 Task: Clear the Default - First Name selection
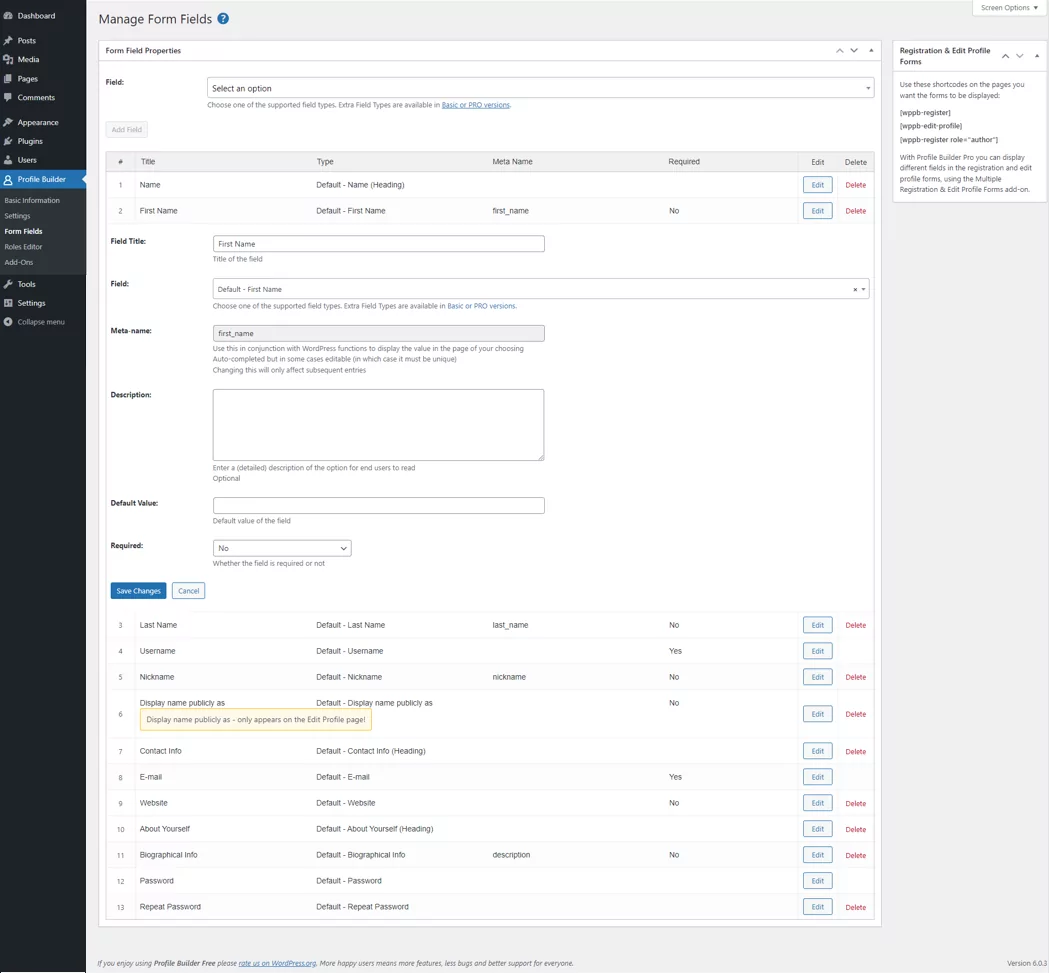855,290
